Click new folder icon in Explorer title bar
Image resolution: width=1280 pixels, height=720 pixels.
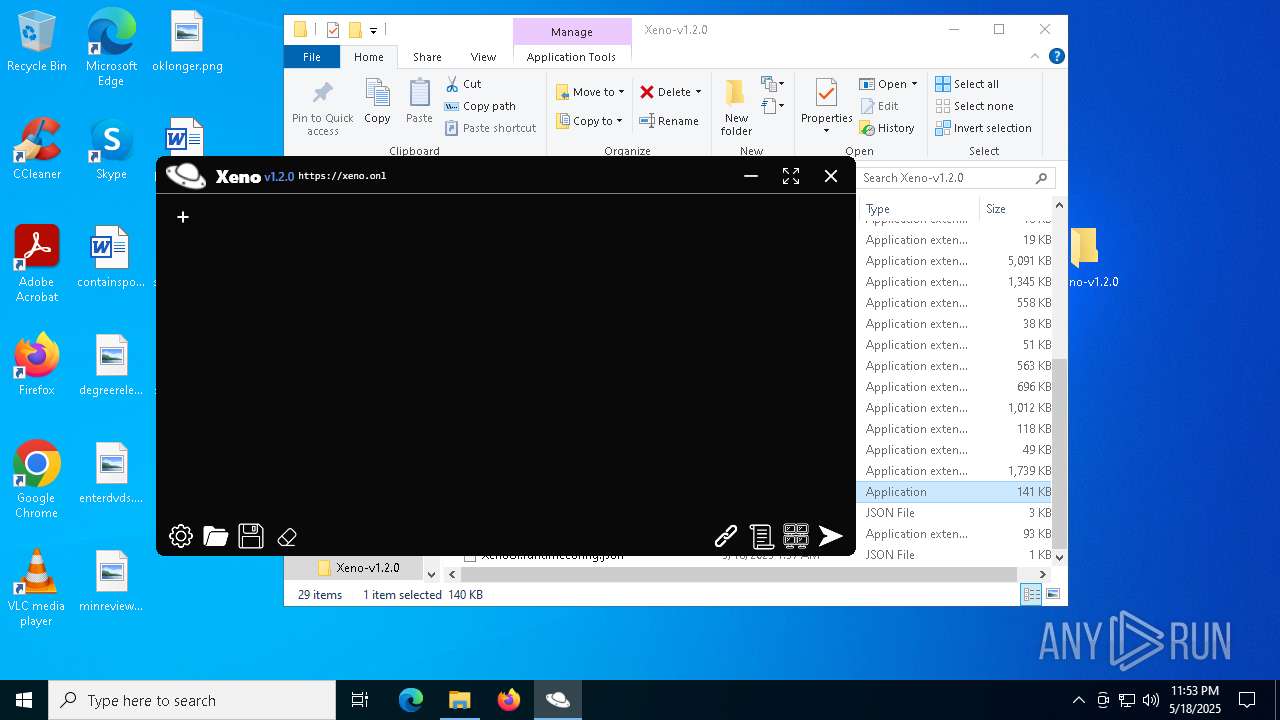(x=354, y=30)
